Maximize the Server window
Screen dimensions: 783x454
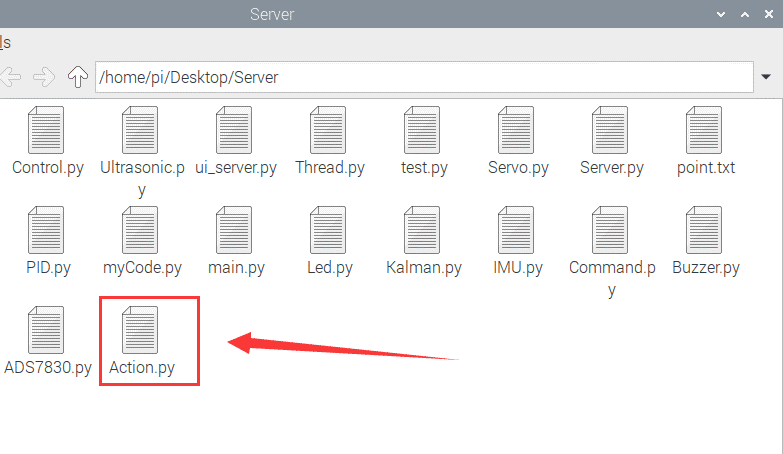coord(745,14)
